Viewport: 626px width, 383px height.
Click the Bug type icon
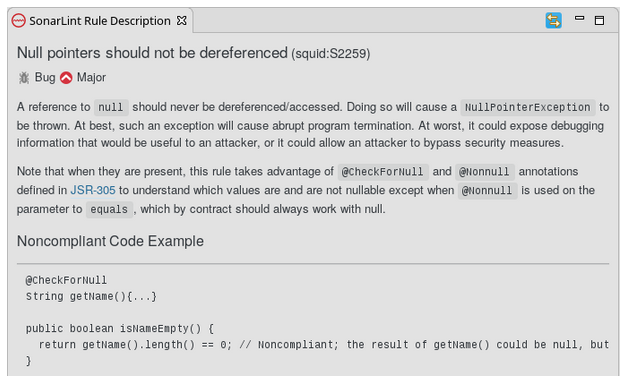tap(24, 77)
